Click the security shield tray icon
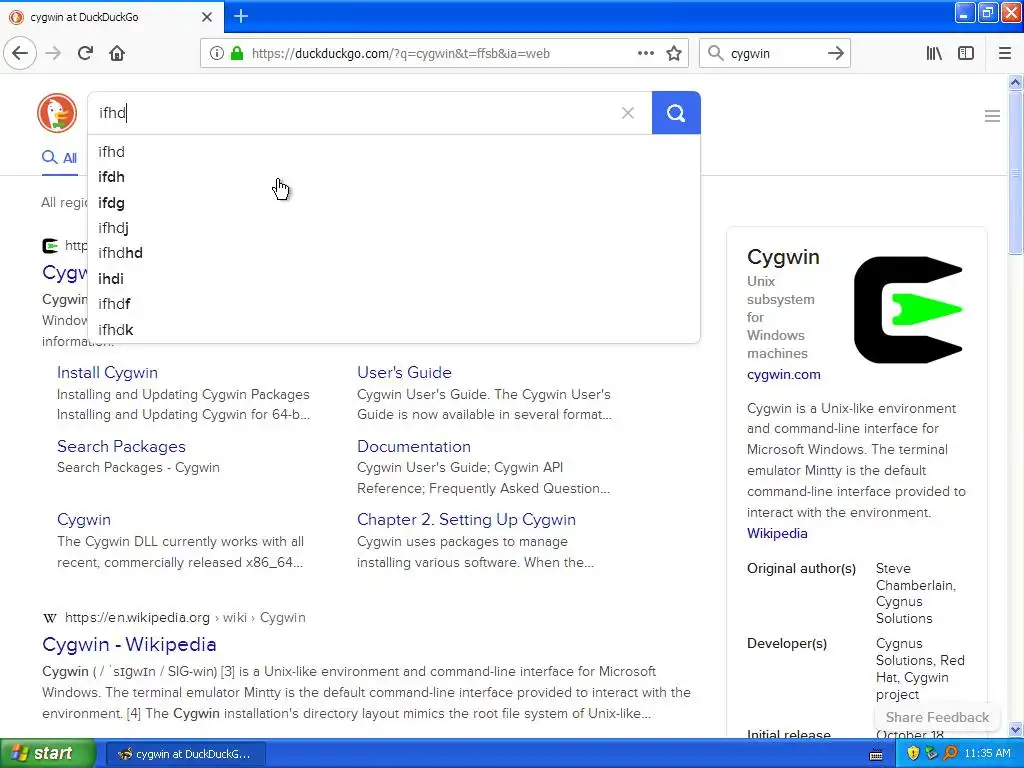 coord(913,753)
